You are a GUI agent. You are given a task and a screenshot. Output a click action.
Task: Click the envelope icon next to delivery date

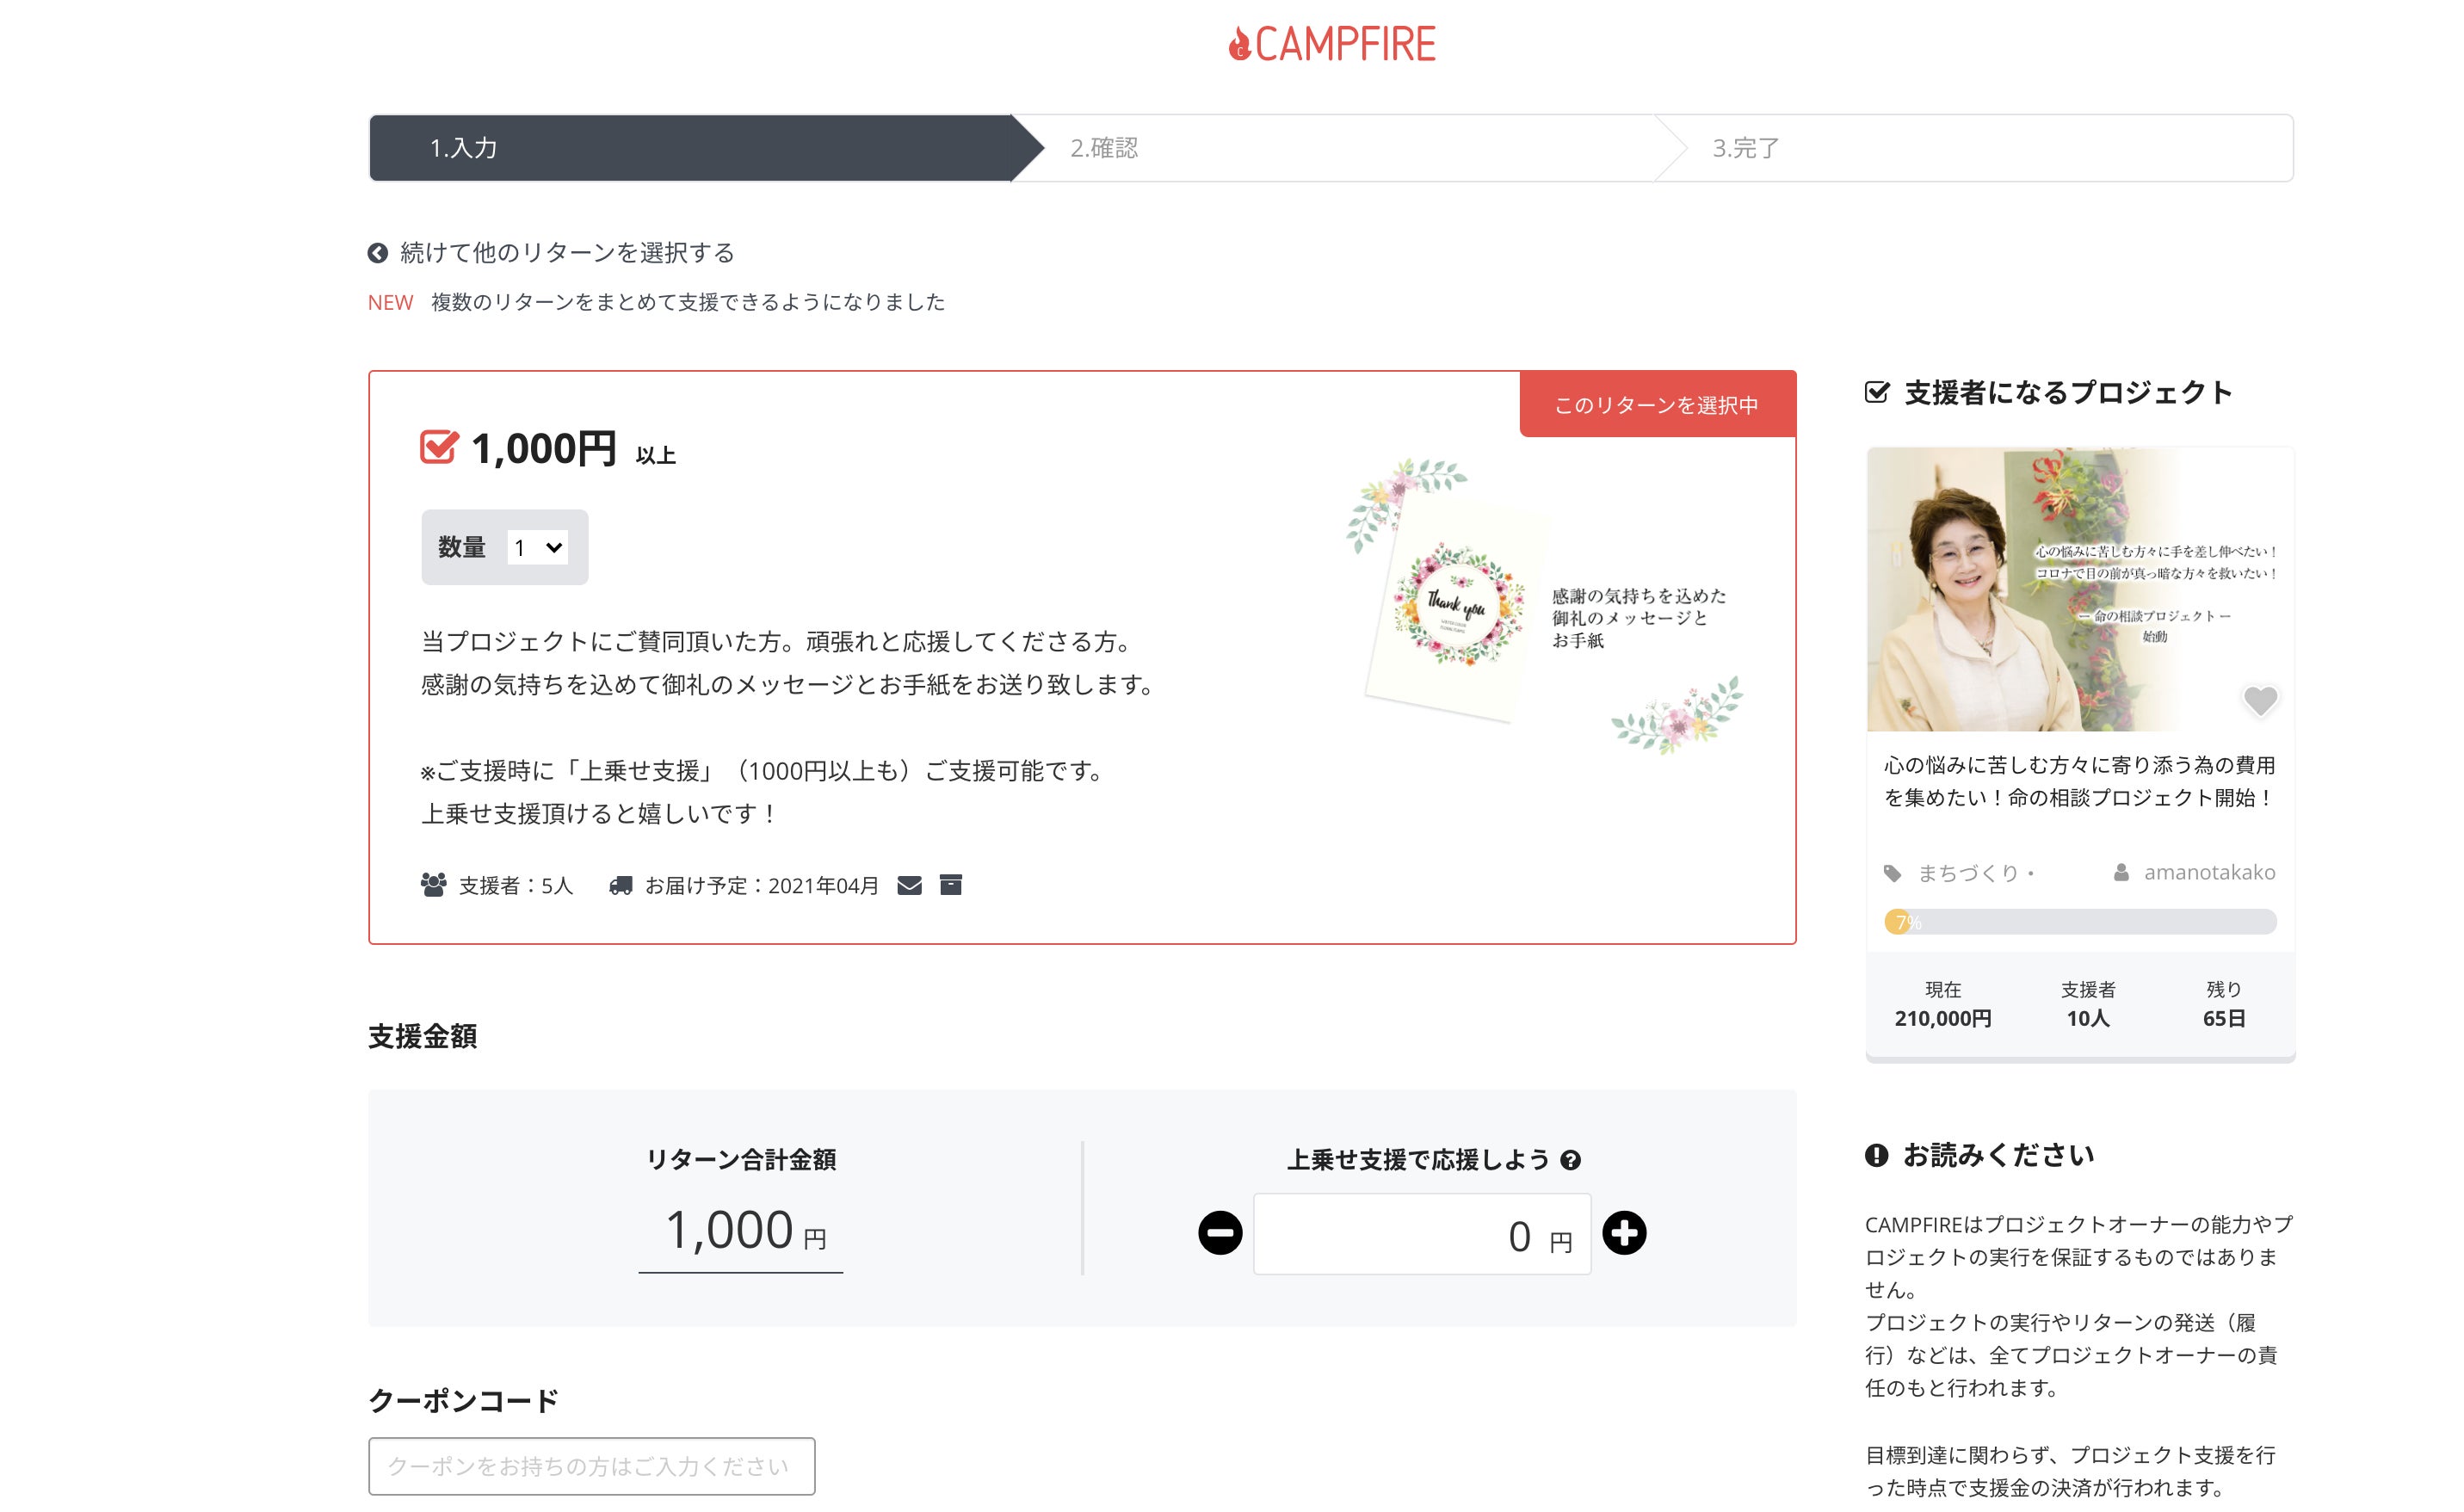coord(909,885)
